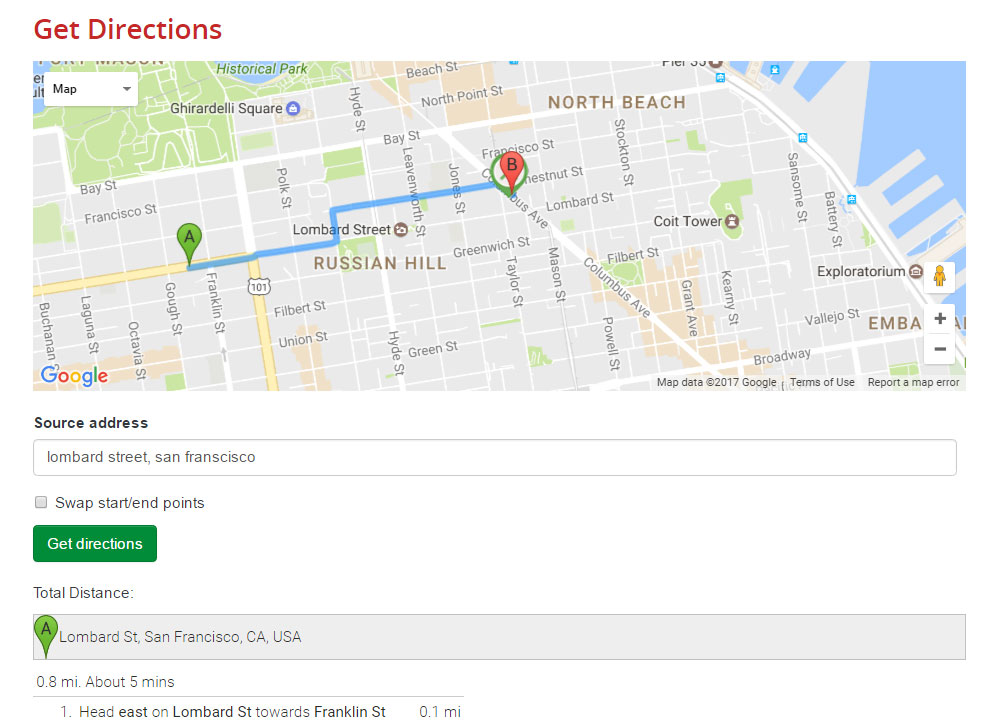Open the Map type dropdown
The height and width of the screenshot is (725, 1000).
90,89
